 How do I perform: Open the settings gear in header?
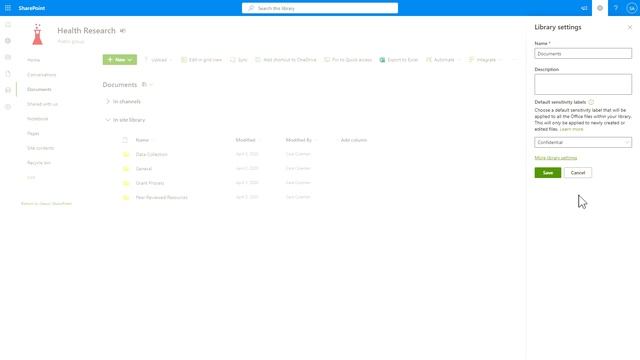point(600,8)
